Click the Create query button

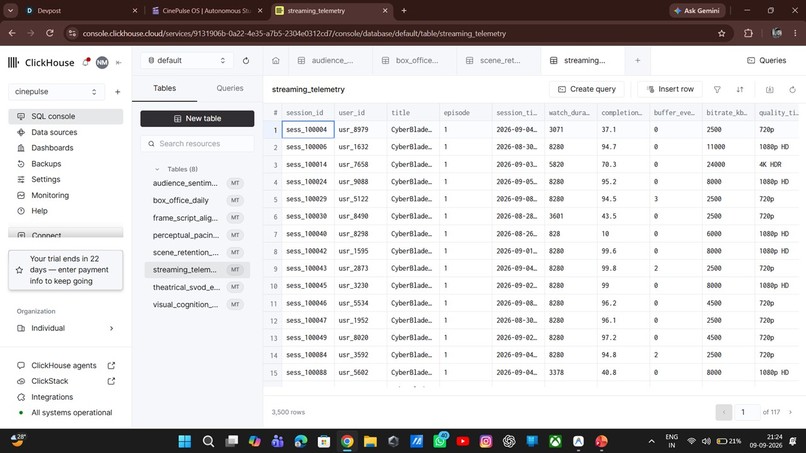(587, 89)
